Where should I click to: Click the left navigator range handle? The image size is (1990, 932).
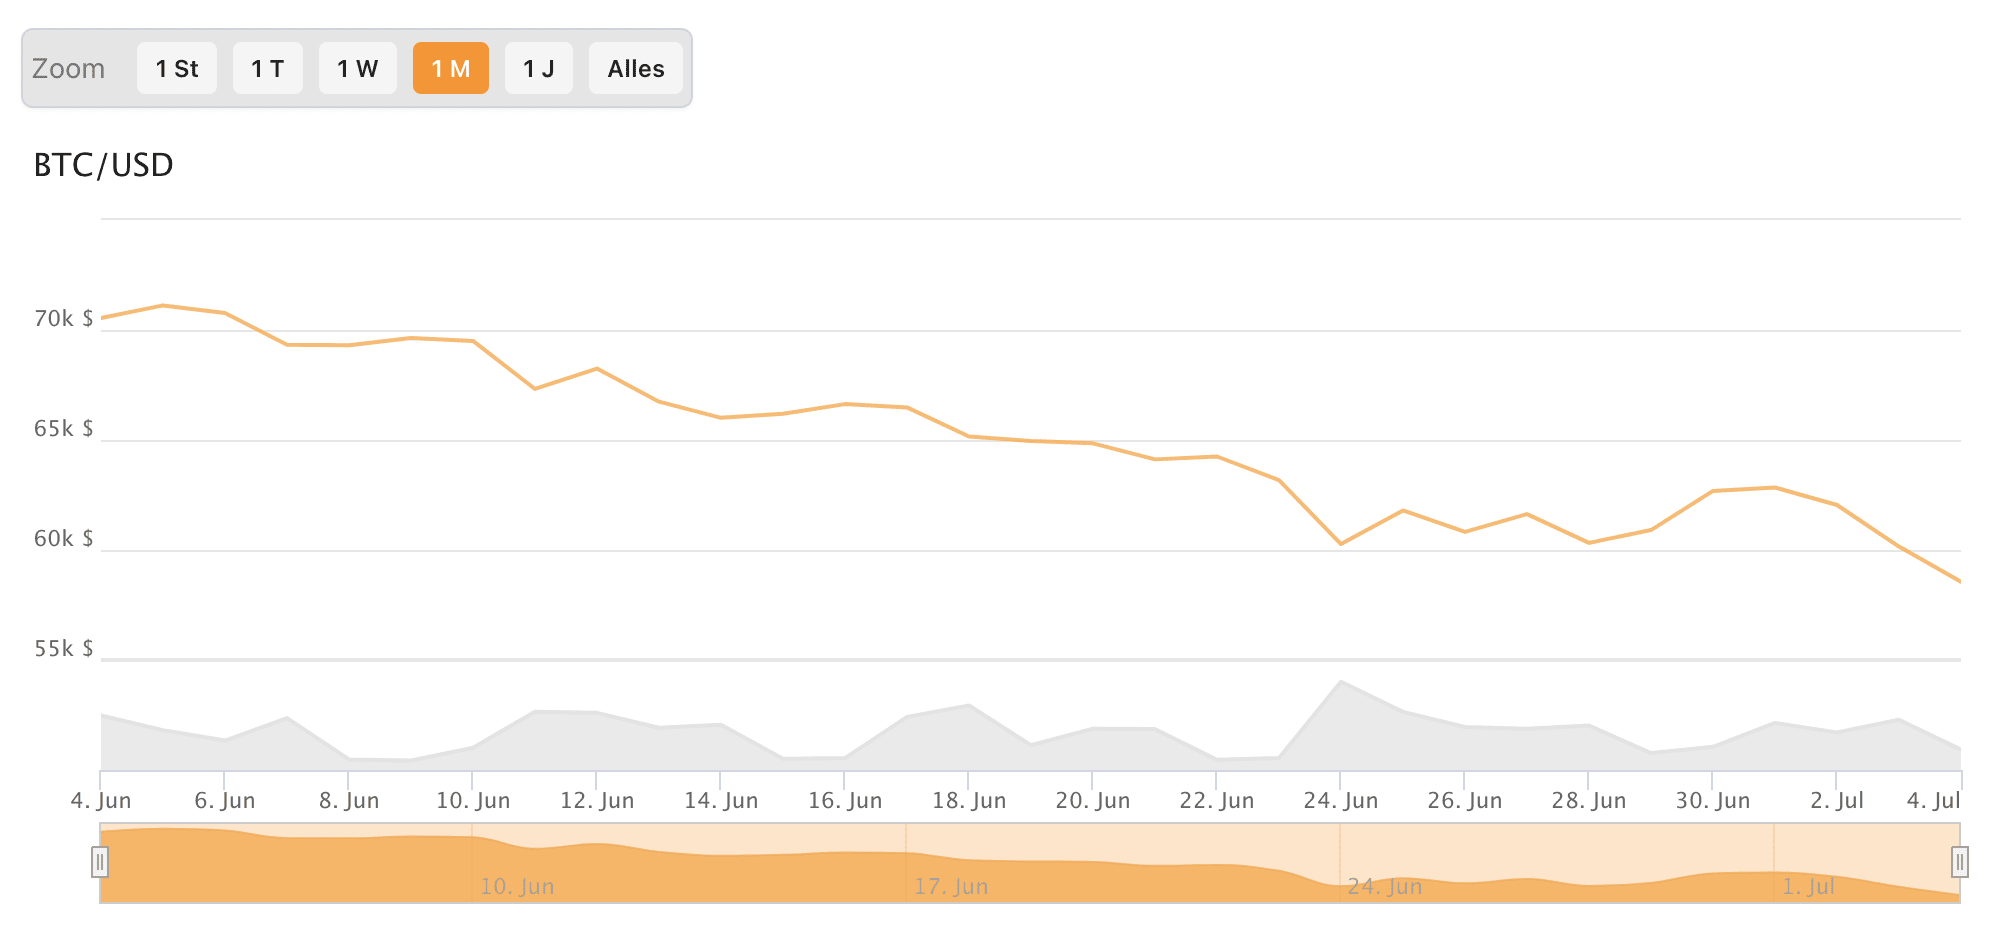[x=100, y=861]
